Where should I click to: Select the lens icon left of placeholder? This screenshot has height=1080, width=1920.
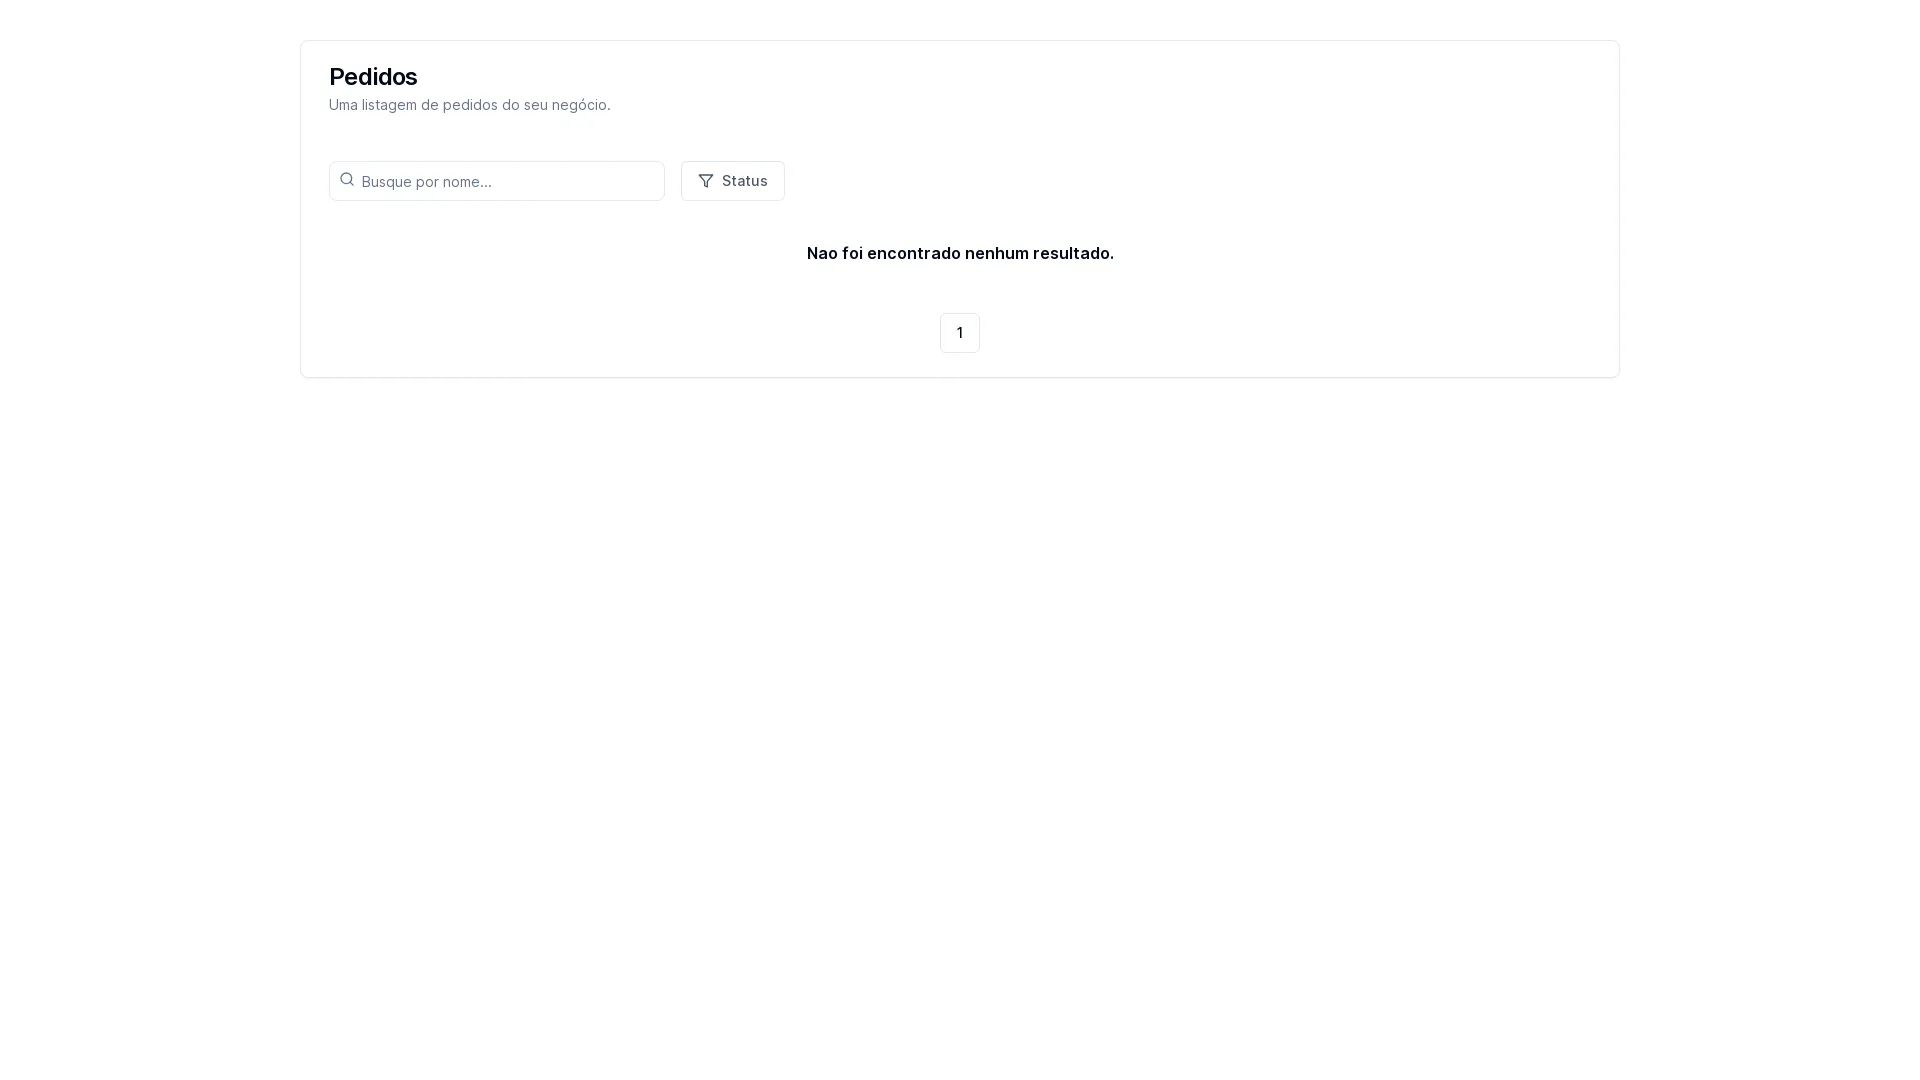click(347, 180)
